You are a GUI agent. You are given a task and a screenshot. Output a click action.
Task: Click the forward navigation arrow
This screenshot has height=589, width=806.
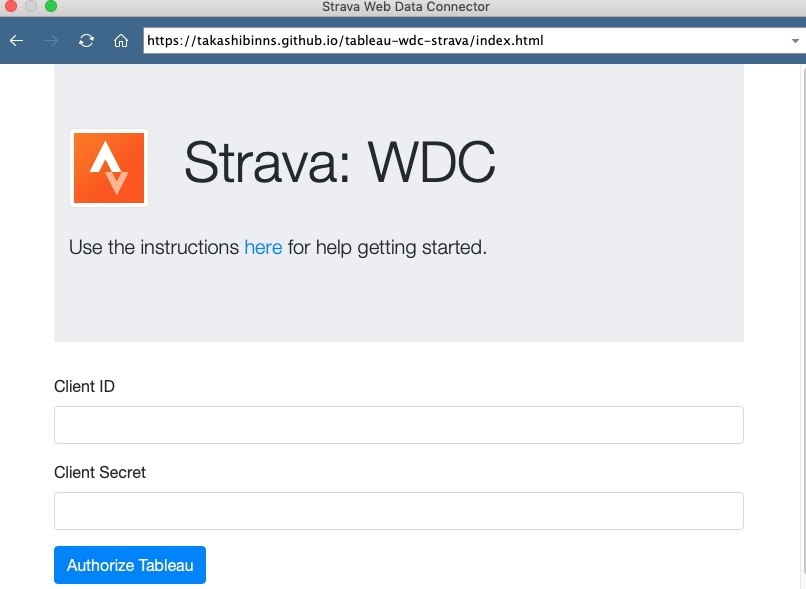[x=51, y=41]
